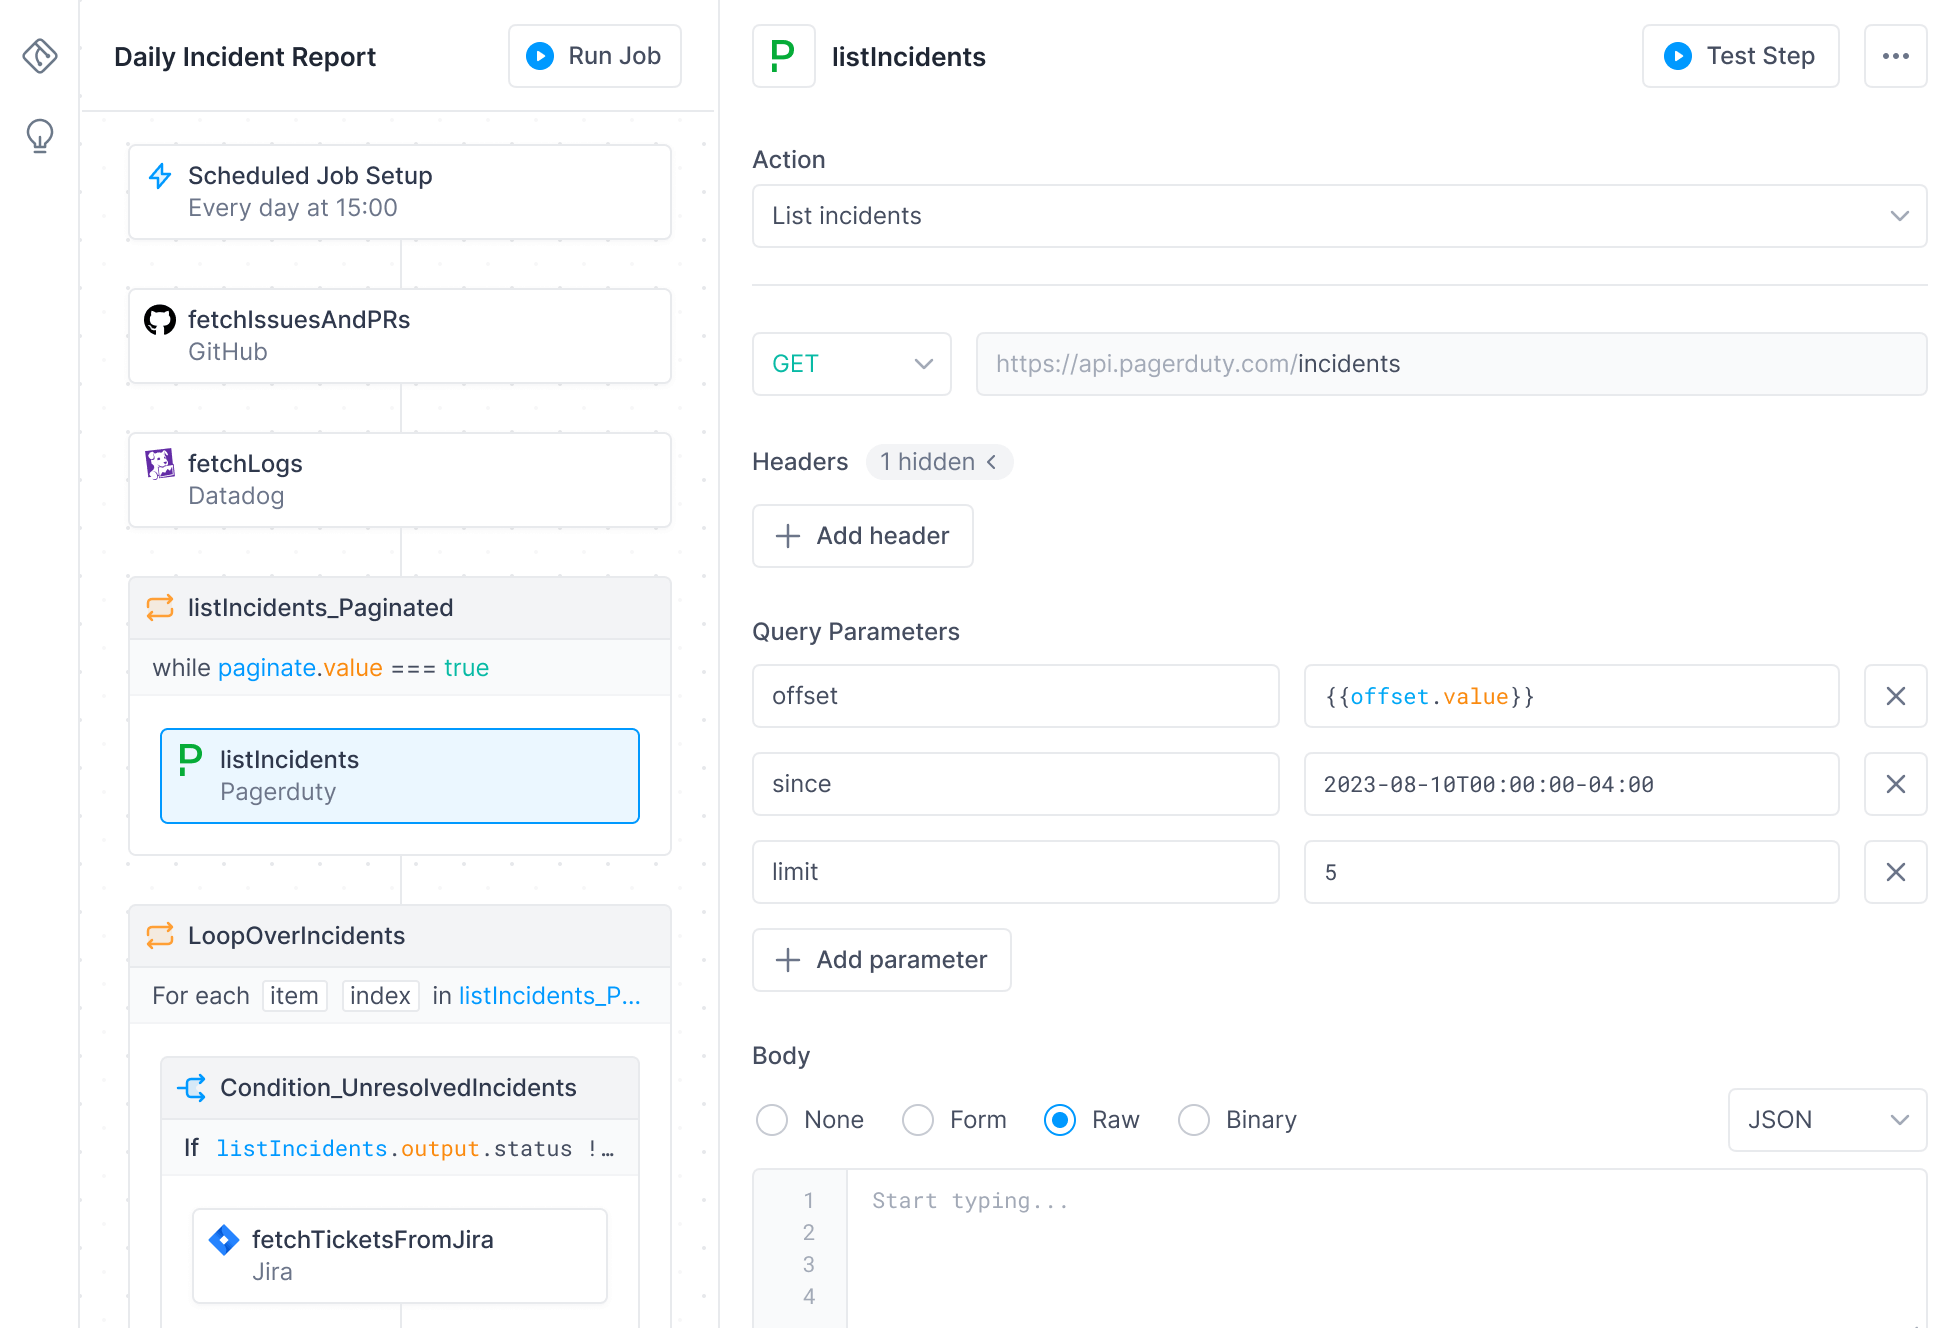Image resolution: width=1960 pixels, height=1328 pixels.
Task: Open the three-dots more options menu
Action: point(1895,56)
